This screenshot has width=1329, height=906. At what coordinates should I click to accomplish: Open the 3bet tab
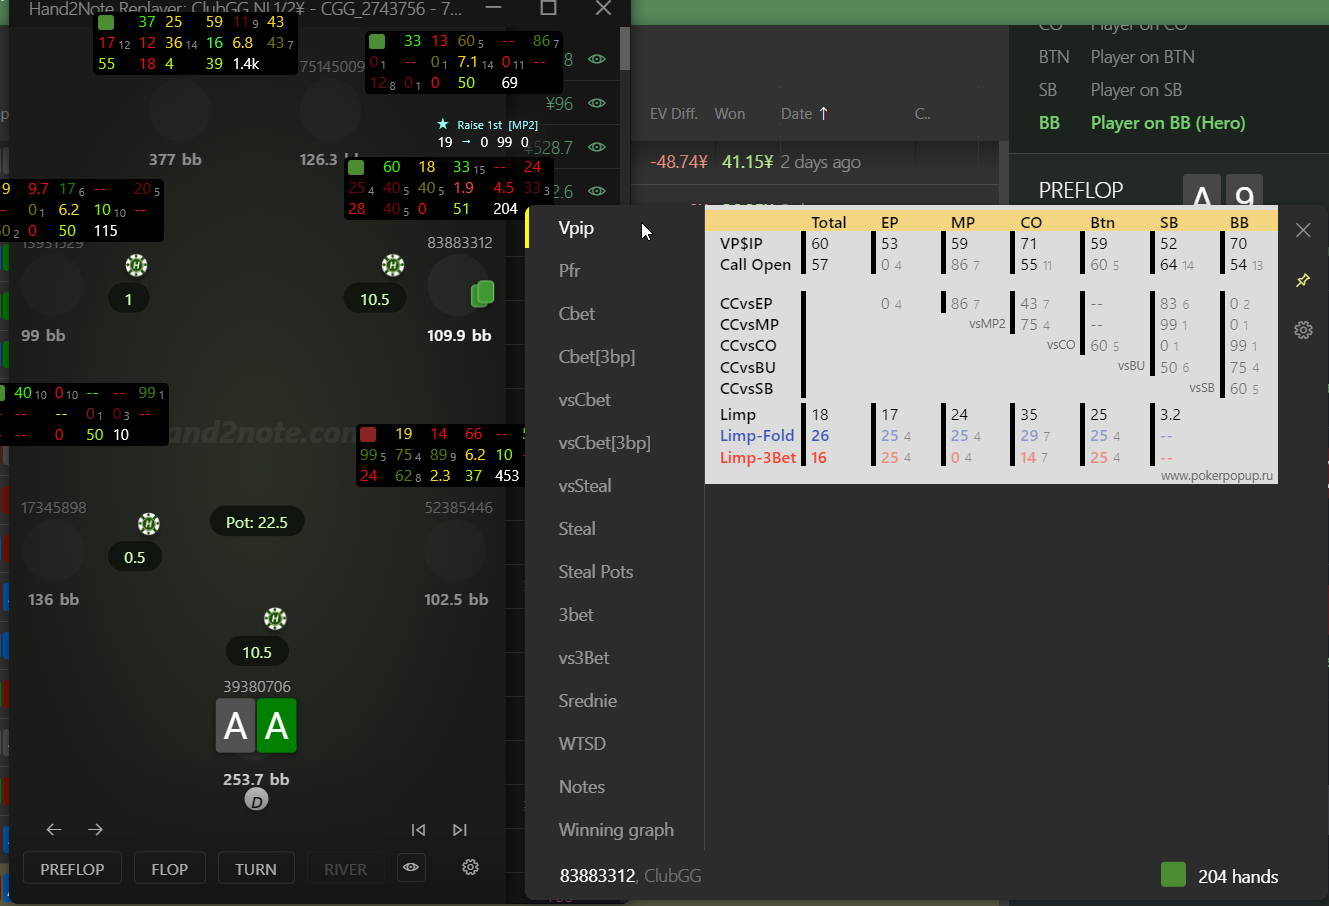click(576, 615)
